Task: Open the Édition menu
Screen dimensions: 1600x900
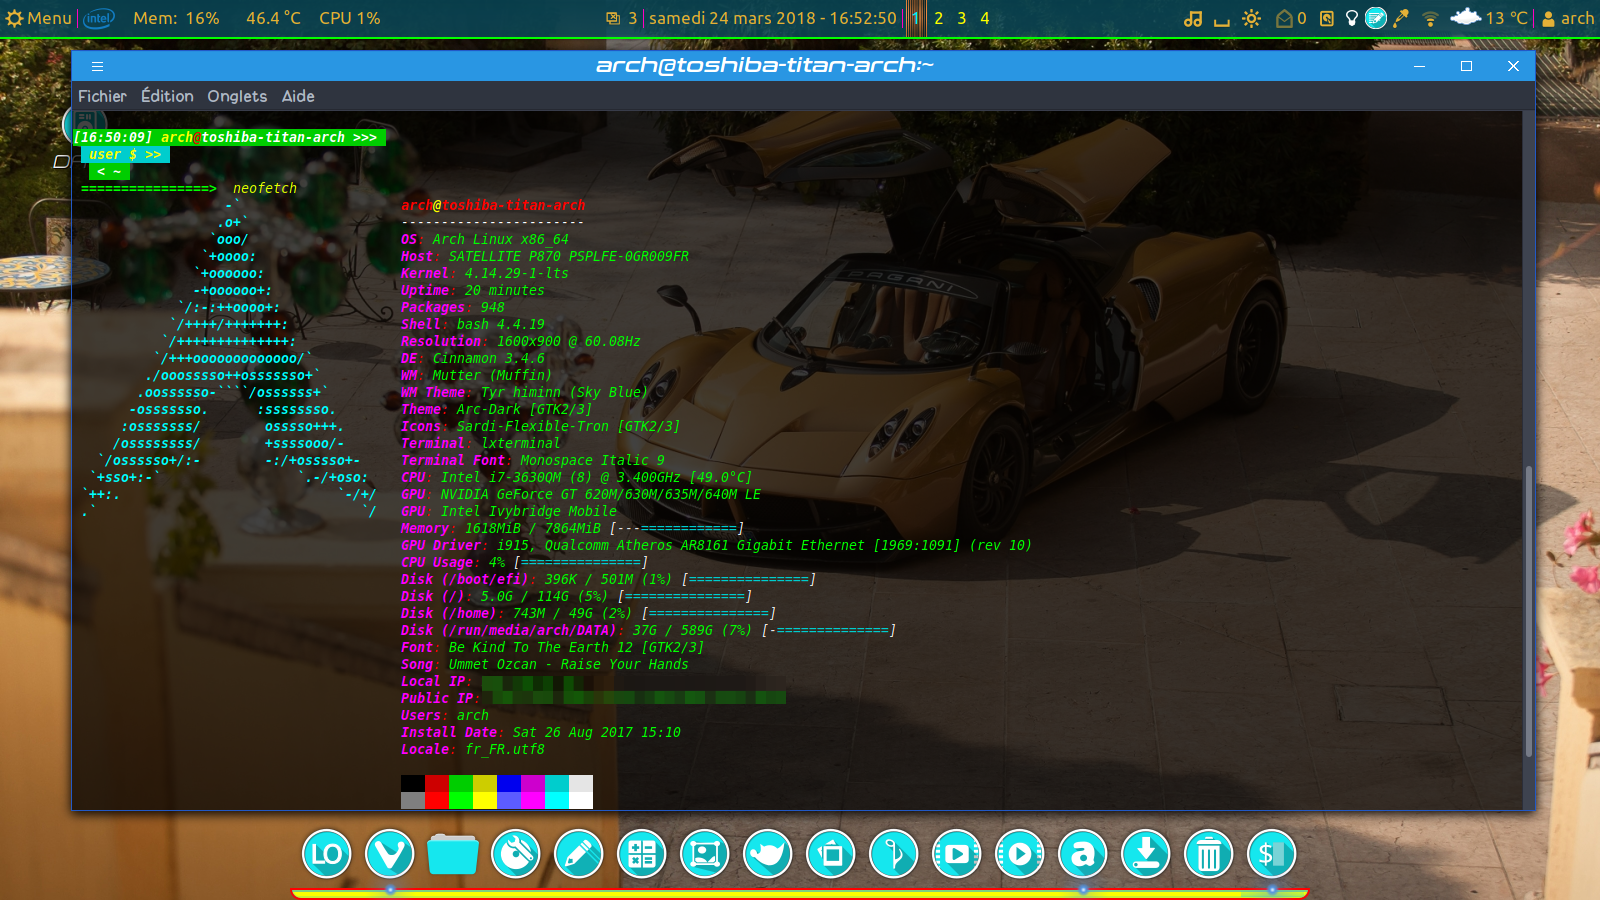Action: point(167,96)
